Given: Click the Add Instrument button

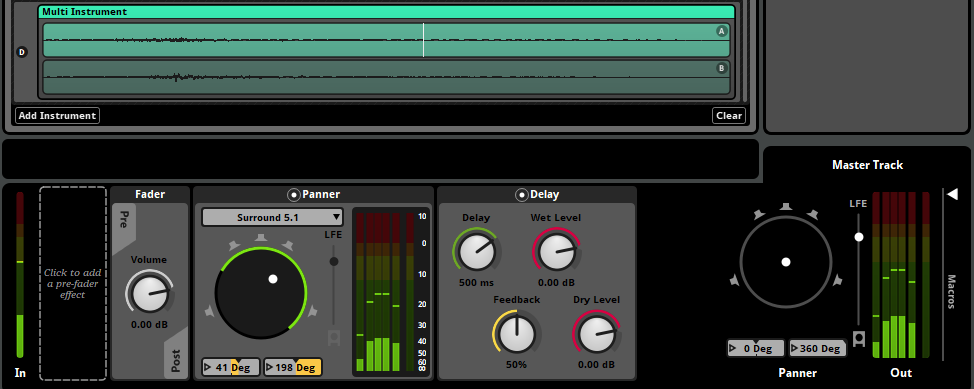Looking at the screenshot, I should tap(57, 116).
